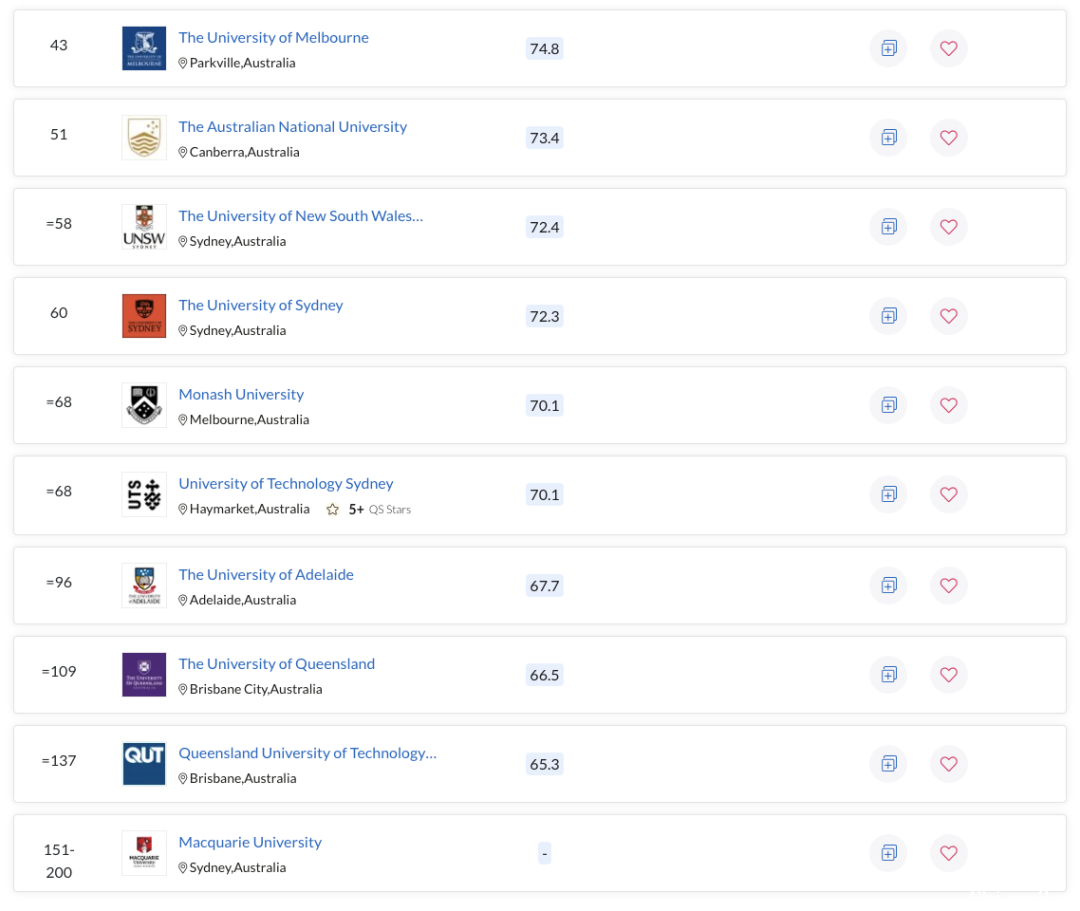The image size is (1080, 911).
Task: Click the compare icon for UNSW
Action: pyautogui.click(x=888, y=227)
